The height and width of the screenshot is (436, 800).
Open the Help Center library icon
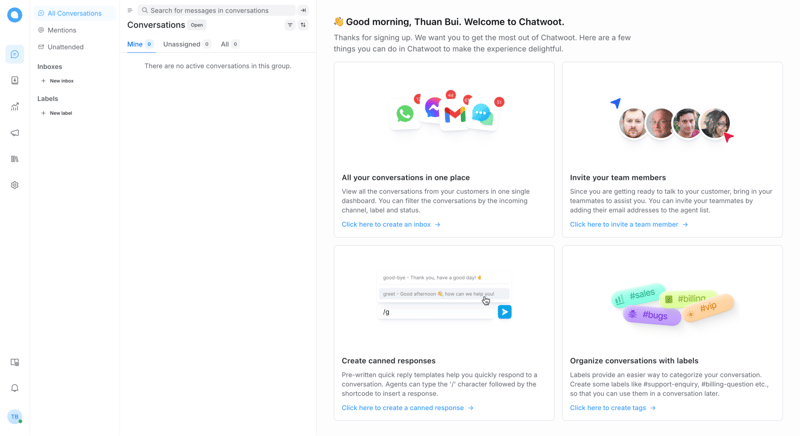pyautogui.click(x=15, y=159)
